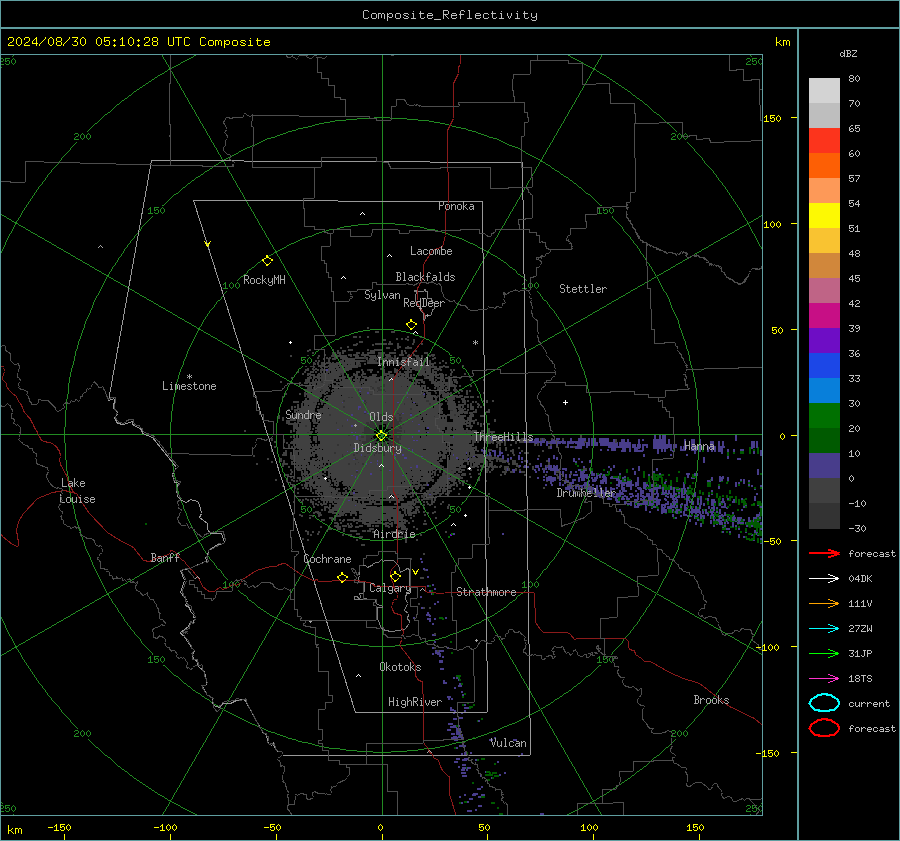The width and height of the screenshot is (900, 841).
Task: Click the Cochrane city label
Action: tap(327, 559)
